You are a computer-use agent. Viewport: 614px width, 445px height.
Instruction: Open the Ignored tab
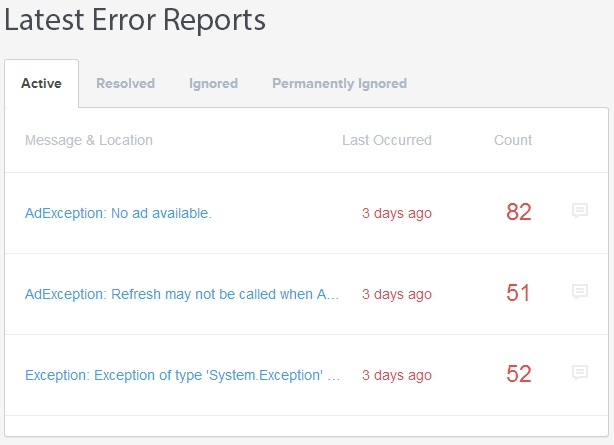click(x=213, y=83)
